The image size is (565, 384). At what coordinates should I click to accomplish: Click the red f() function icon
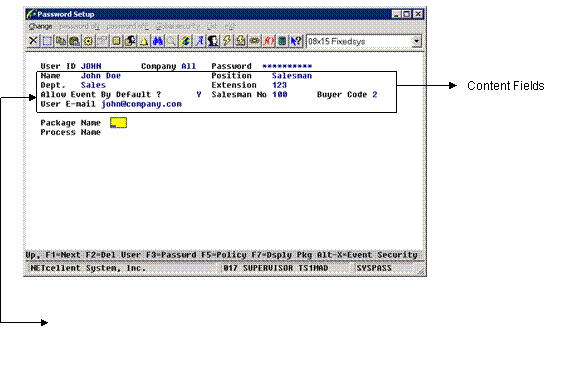(x=268, y=41)
